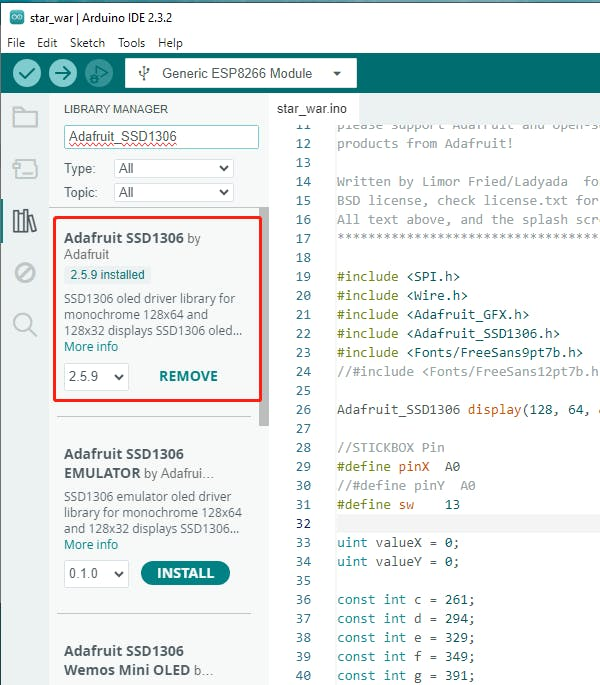
Task: Open the Sketchbook folder icon in sidebar
Action: (x=24, y=117)
